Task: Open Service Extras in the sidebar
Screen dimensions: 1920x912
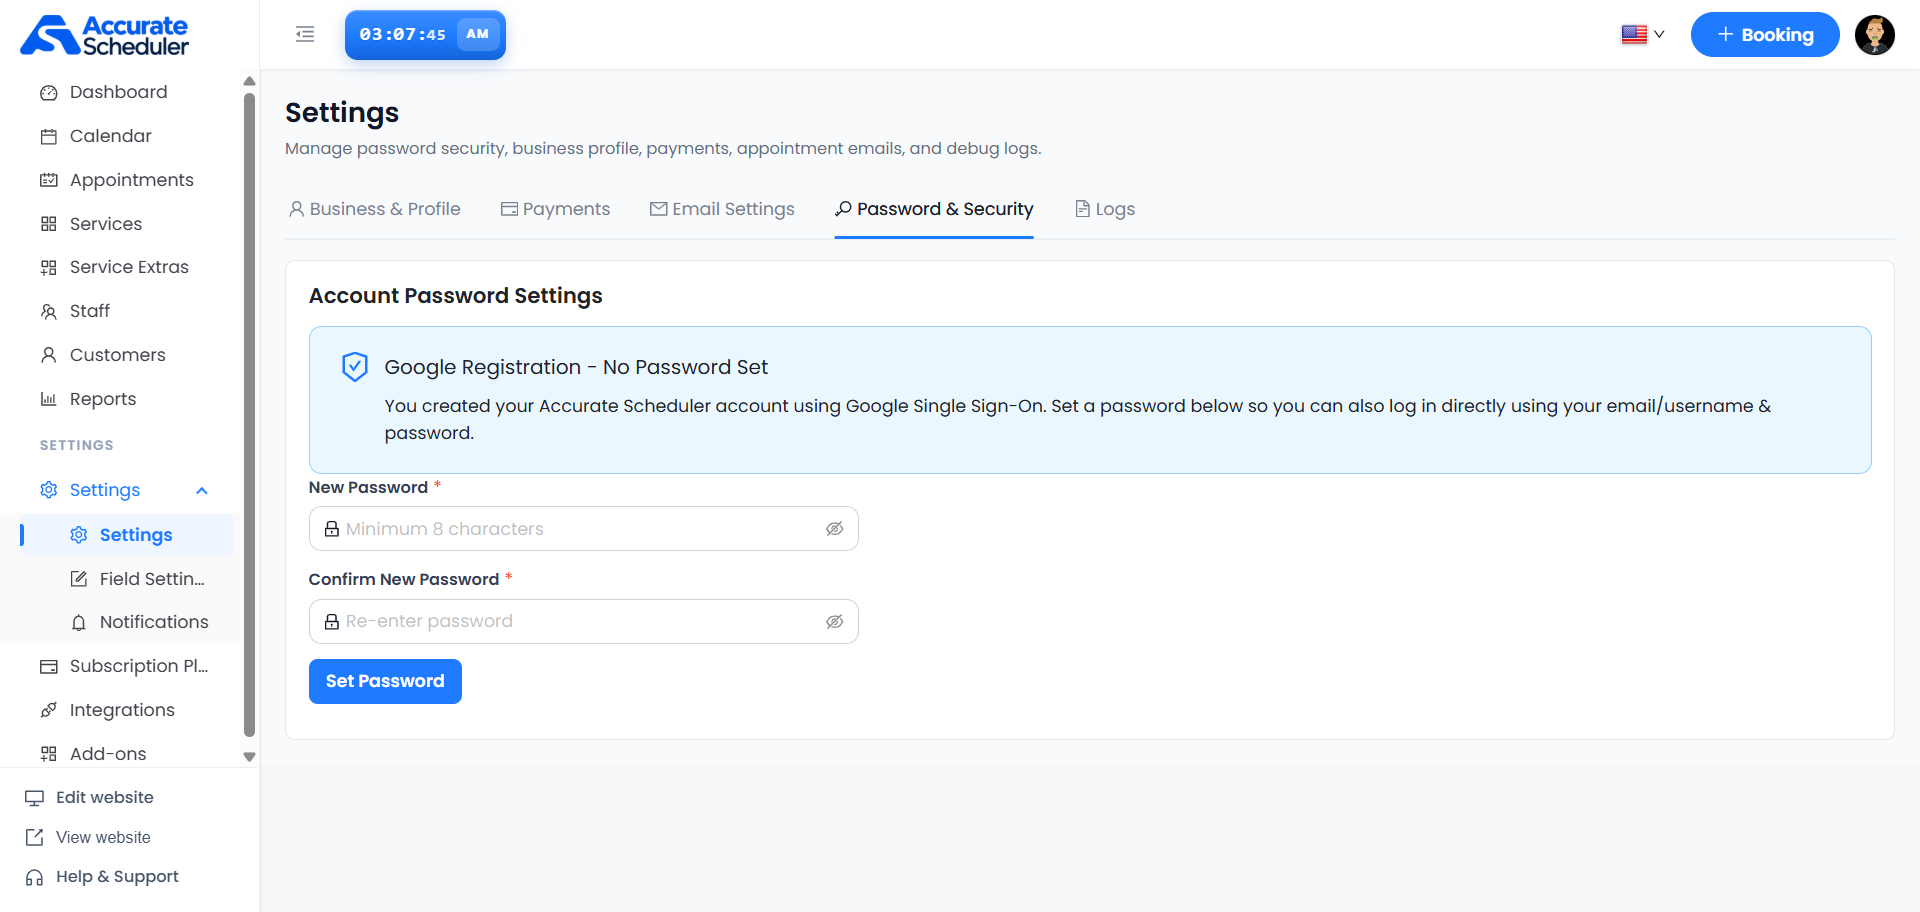Action: pos(129,267)
